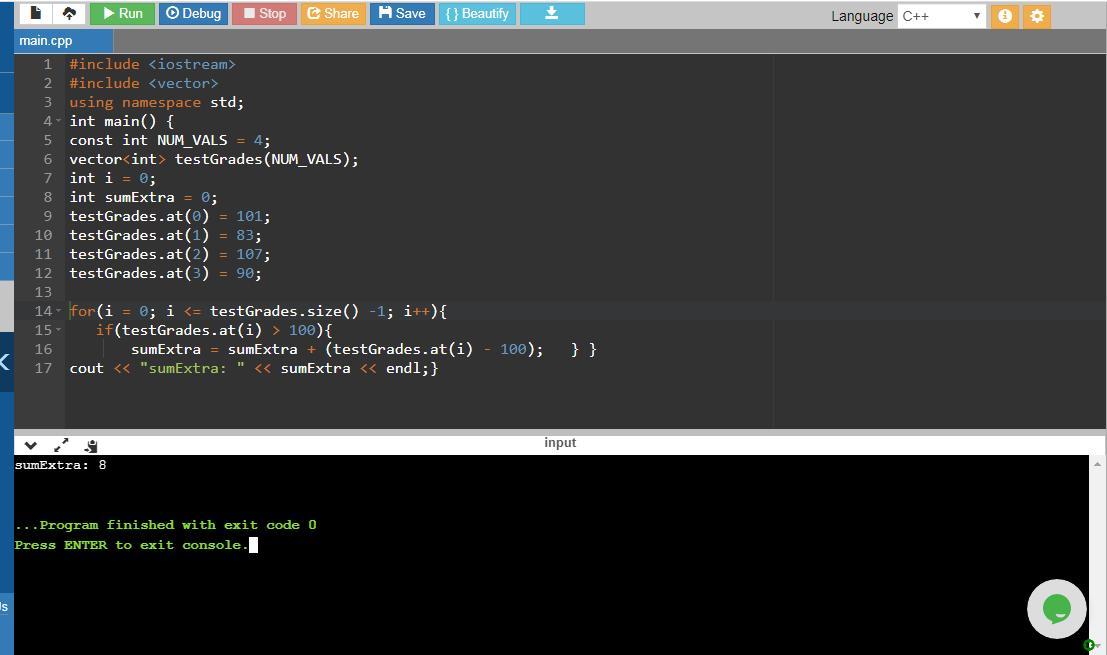
Task: Click the "testGrades.at(2) = 107;" line
Action: point(169,254)
